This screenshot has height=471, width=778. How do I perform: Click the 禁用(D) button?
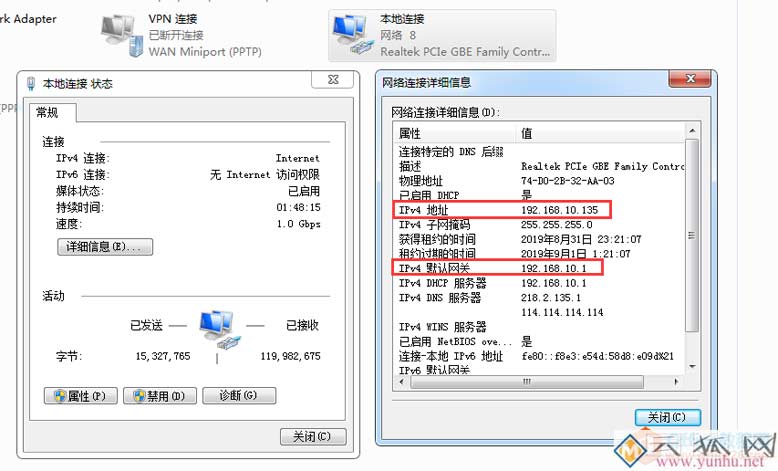pos(160,396)
